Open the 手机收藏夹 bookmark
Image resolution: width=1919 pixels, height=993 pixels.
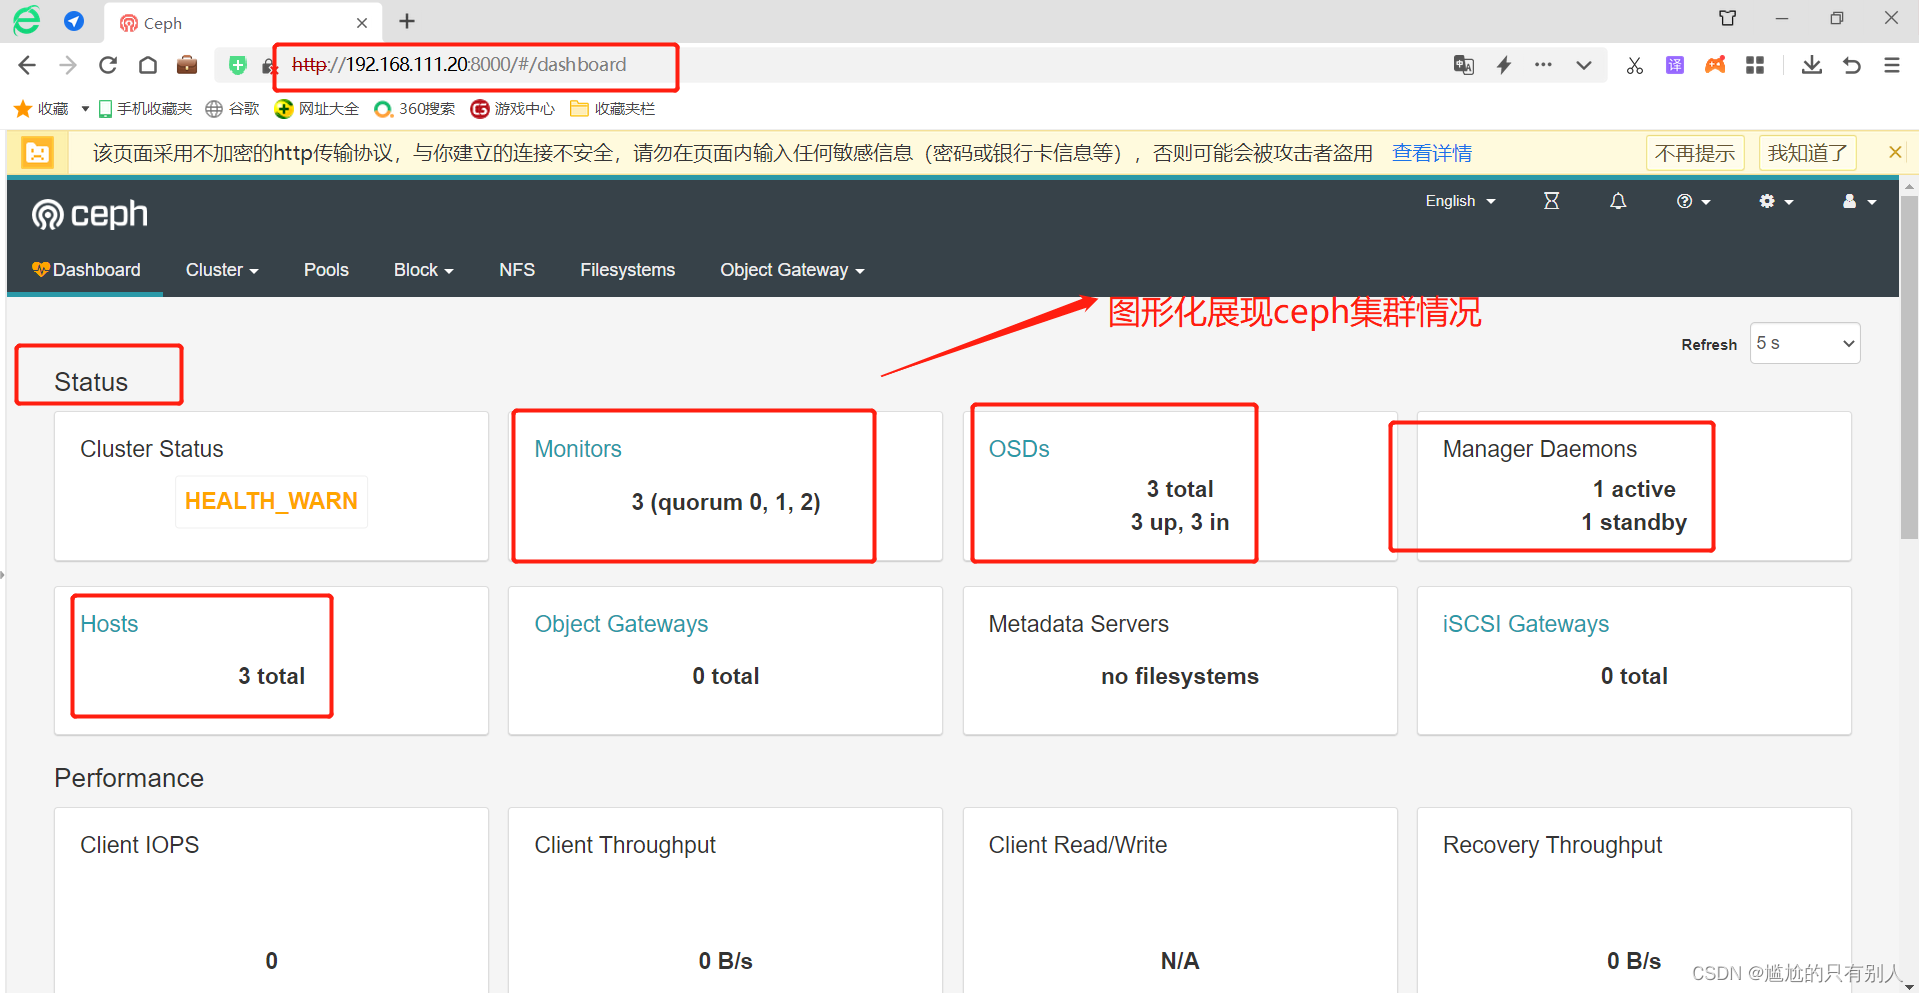click(x=145, y=108)
